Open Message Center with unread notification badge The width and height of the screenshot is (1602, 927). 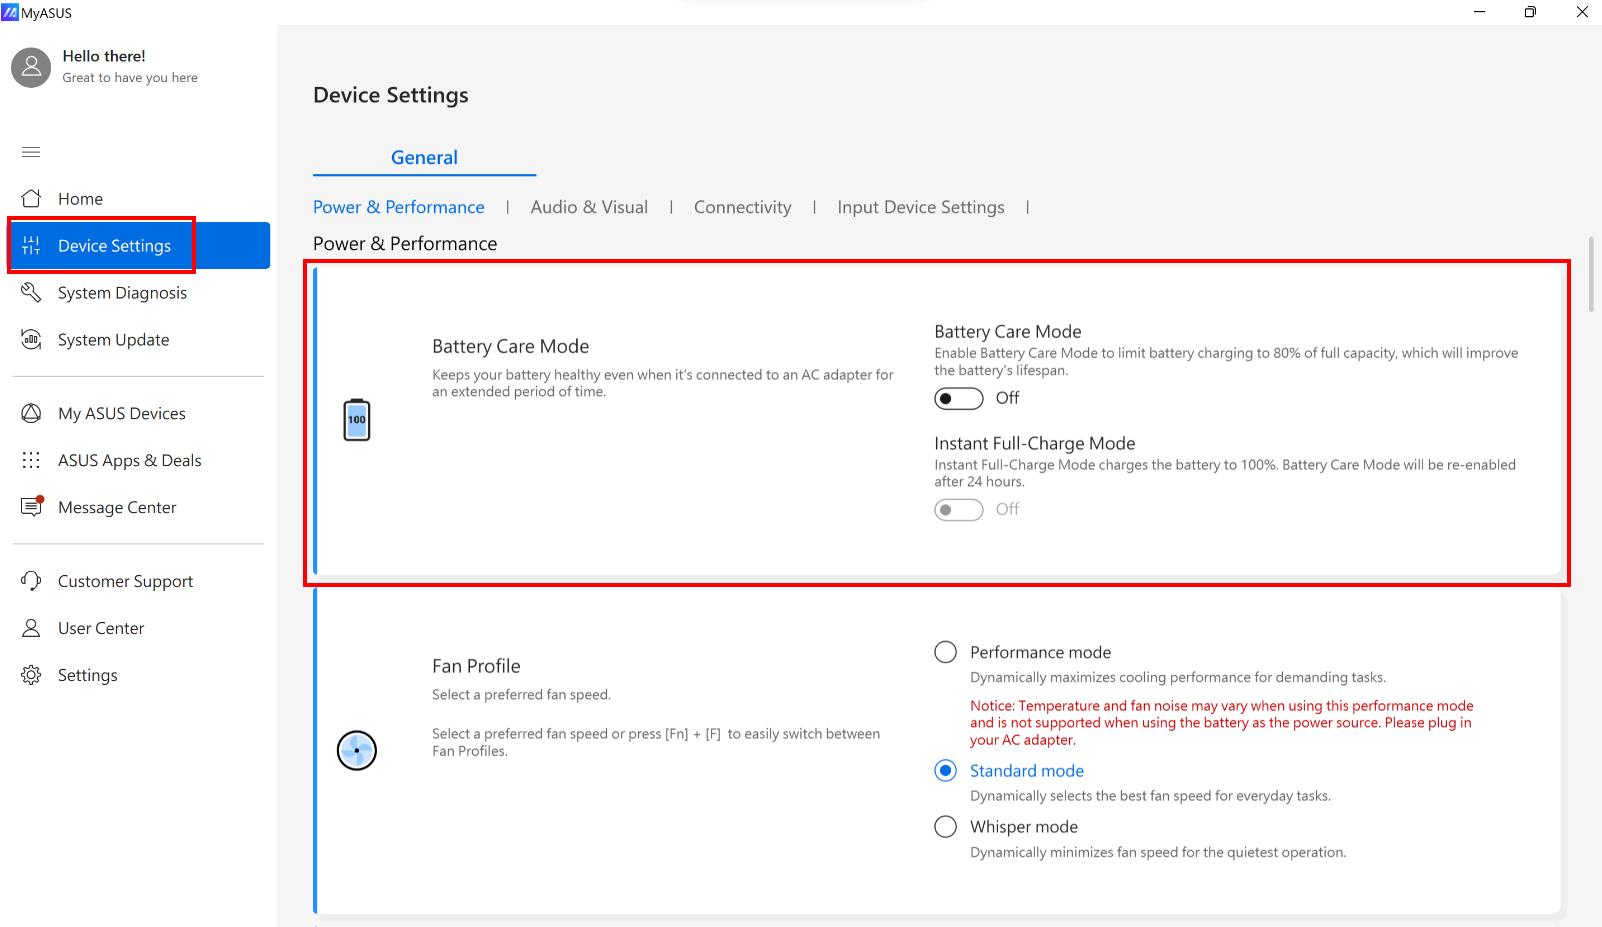(x=31, y=507)
